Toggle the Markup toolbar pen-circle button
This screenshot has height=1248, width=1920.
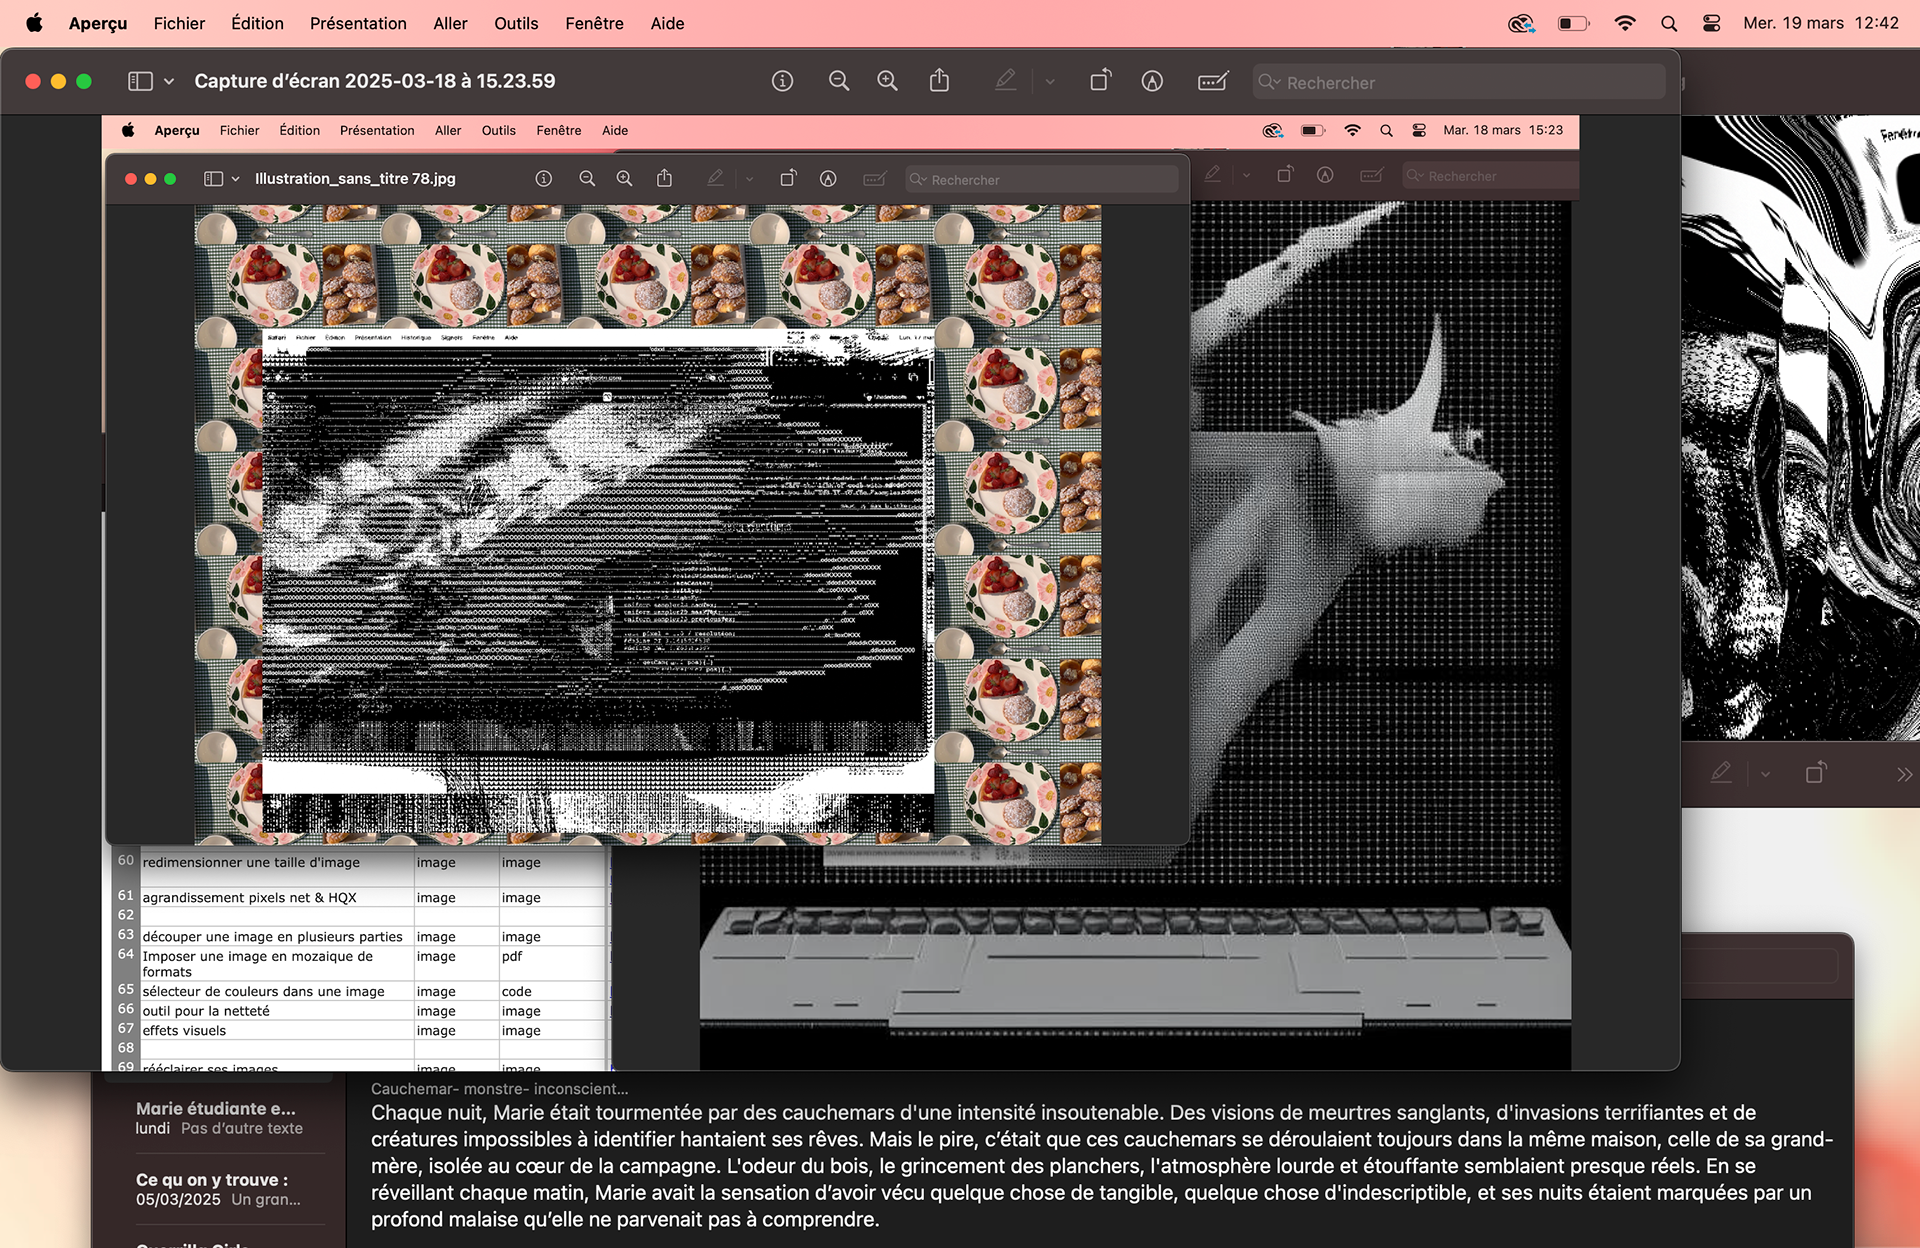(x=1152, y=81)
